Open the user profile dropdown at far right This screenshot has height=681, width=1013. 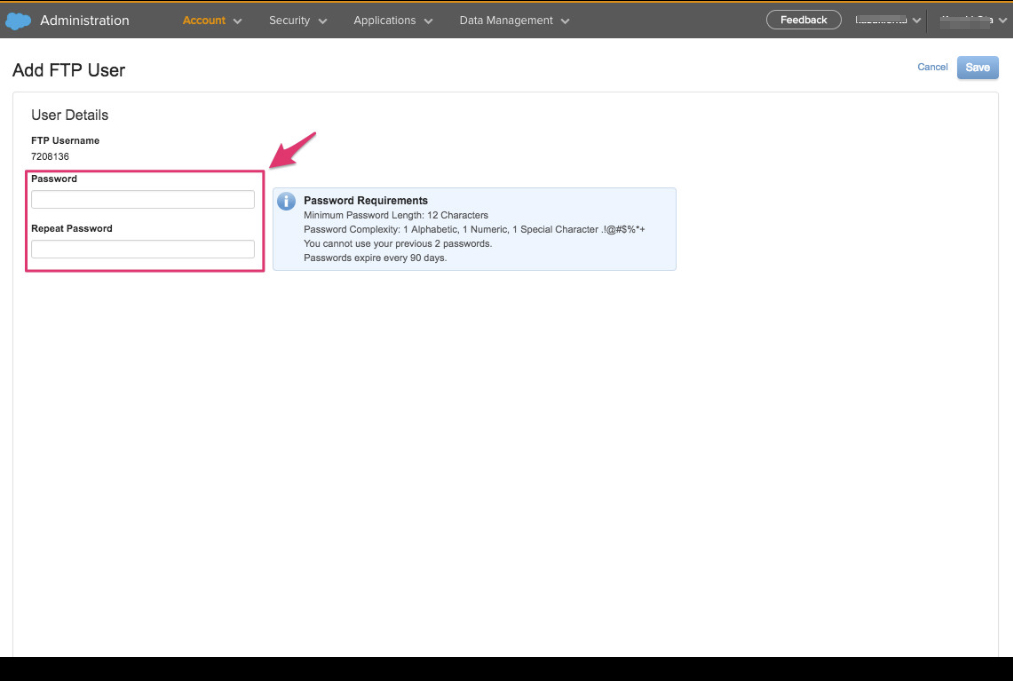point(972,20)
